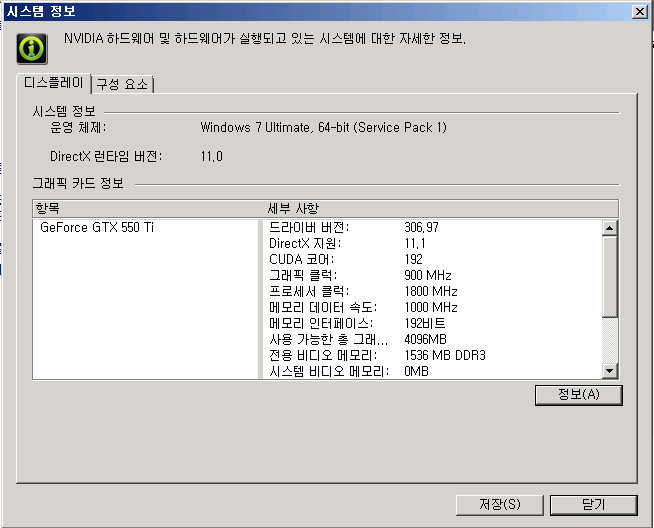Switch to the 디스플레이 tab

53,83
